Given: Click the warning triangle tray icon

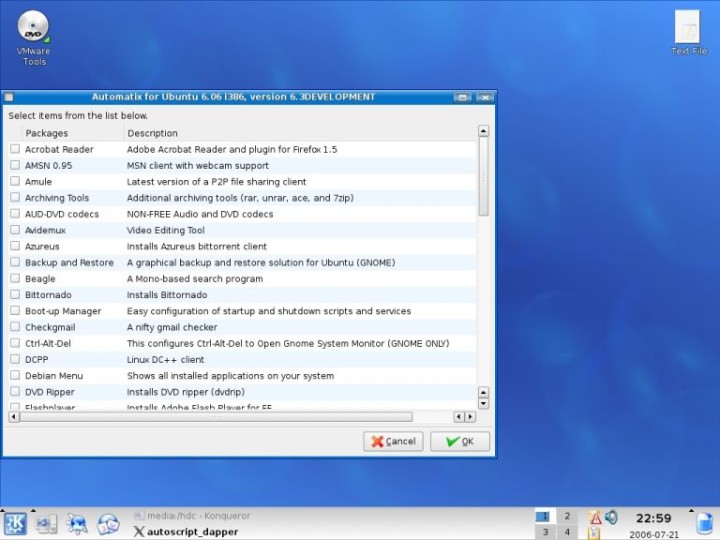Looking at the screenshot, I should pos(595,518).
